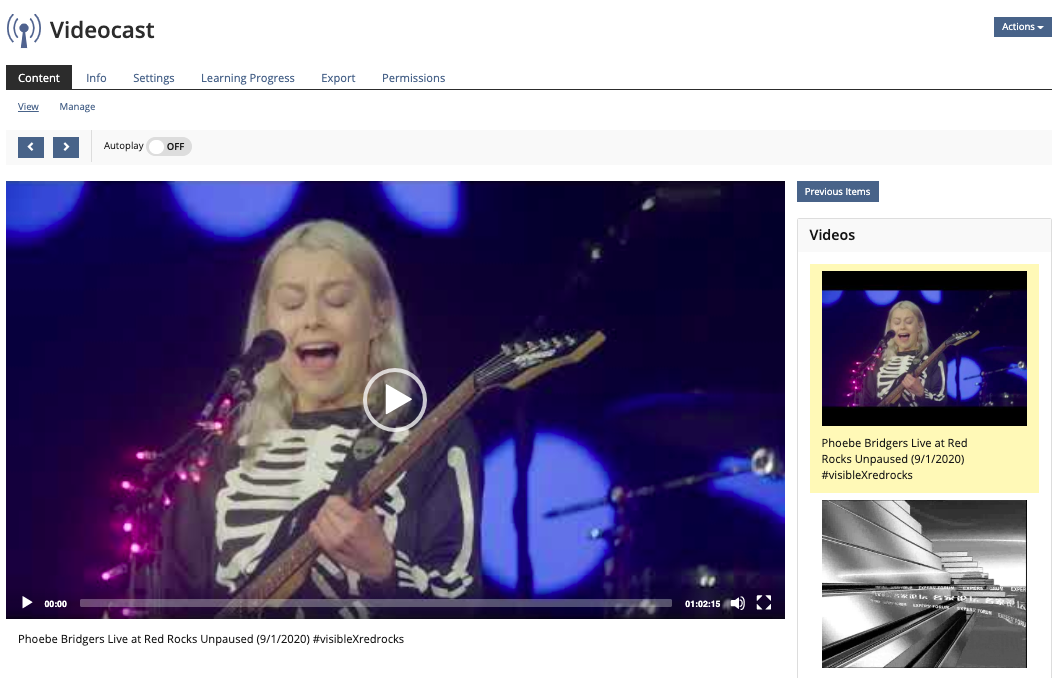Click the 01:02:15 duration label

pyautogui.click(x=702, y=604)
